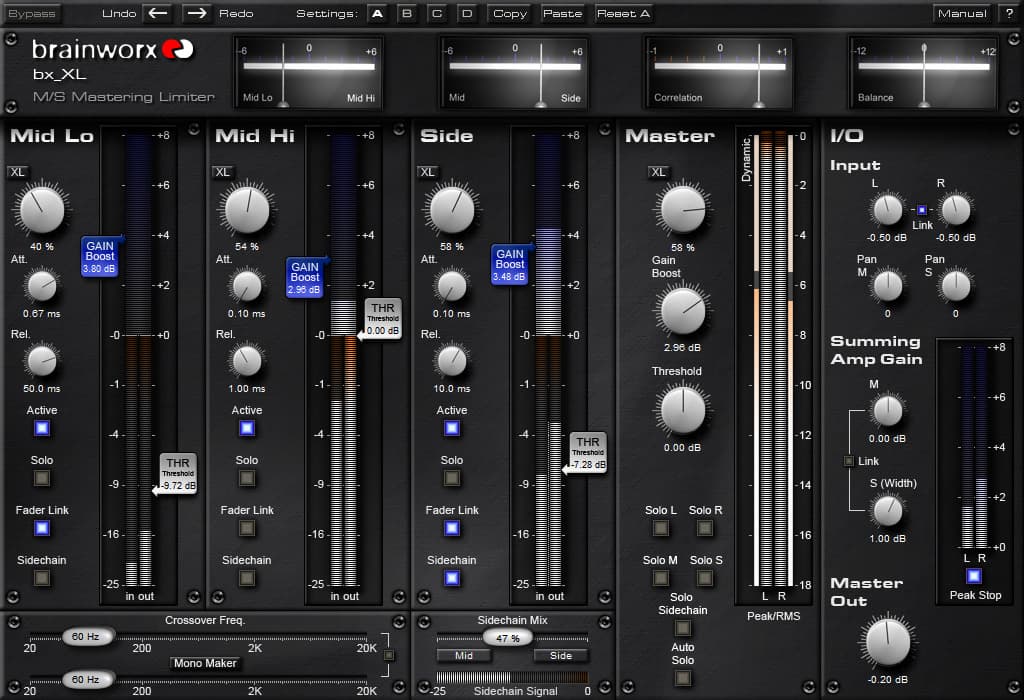This screenshot has width=1024, height=700.
Task: Toggle Mid Hi Active
Action: (247, 428)
